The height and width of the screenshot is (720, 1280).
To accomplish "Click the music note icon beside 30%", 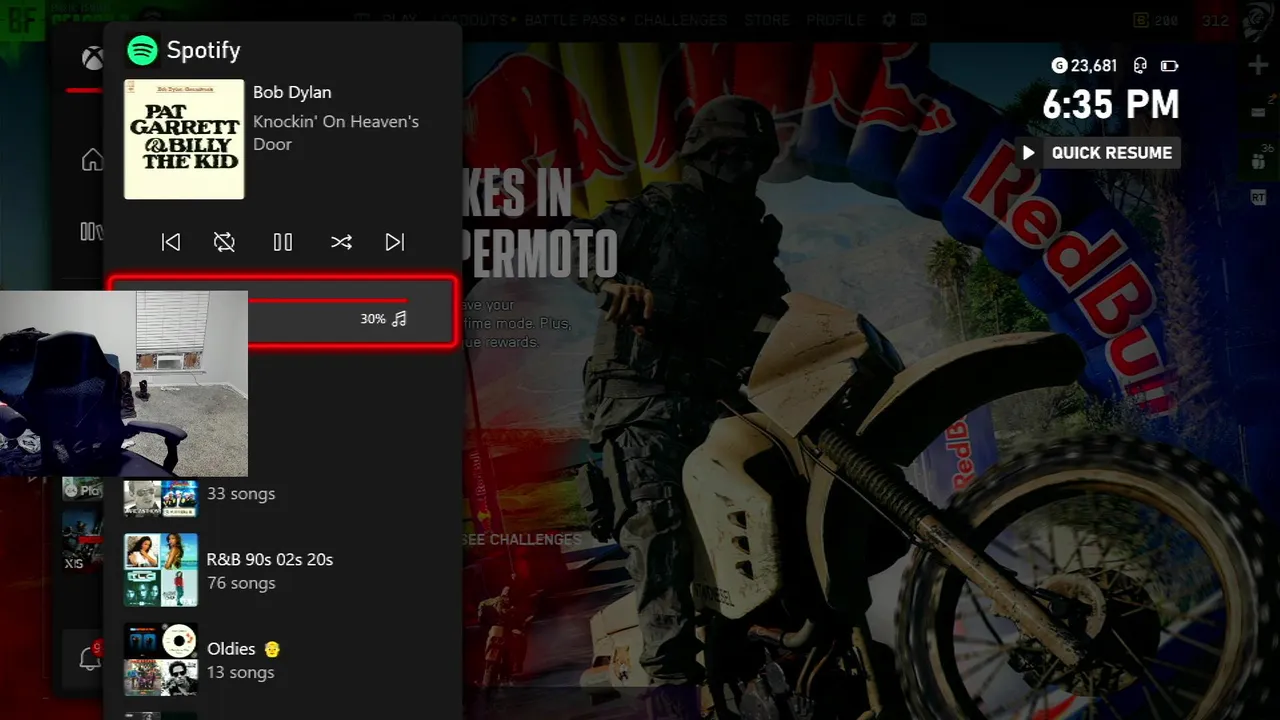I will (399, 319).
